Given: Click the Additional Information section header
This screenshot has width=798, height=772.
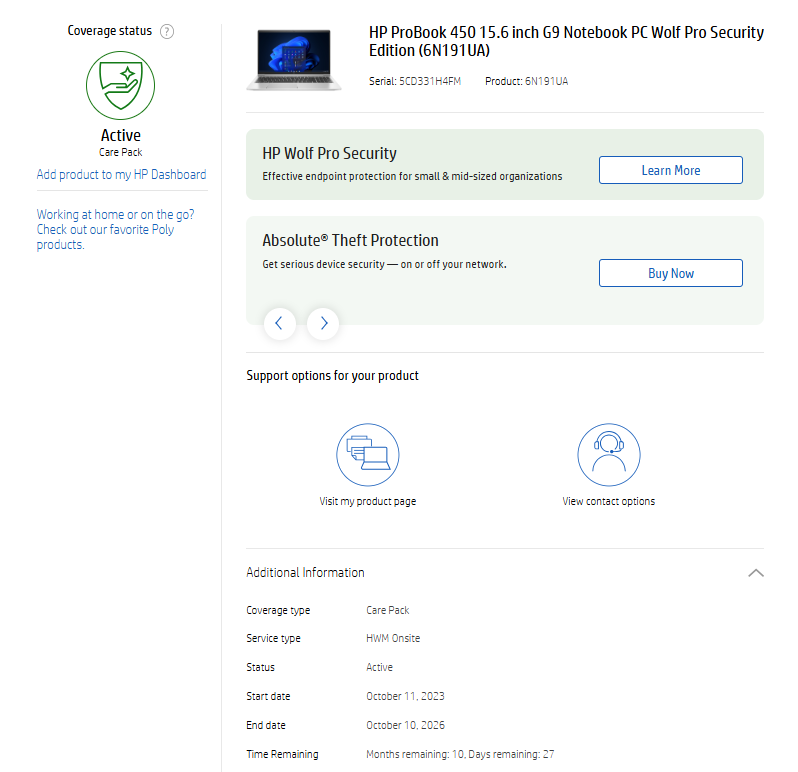Looking at the screenshot, I should click(305, 573).
